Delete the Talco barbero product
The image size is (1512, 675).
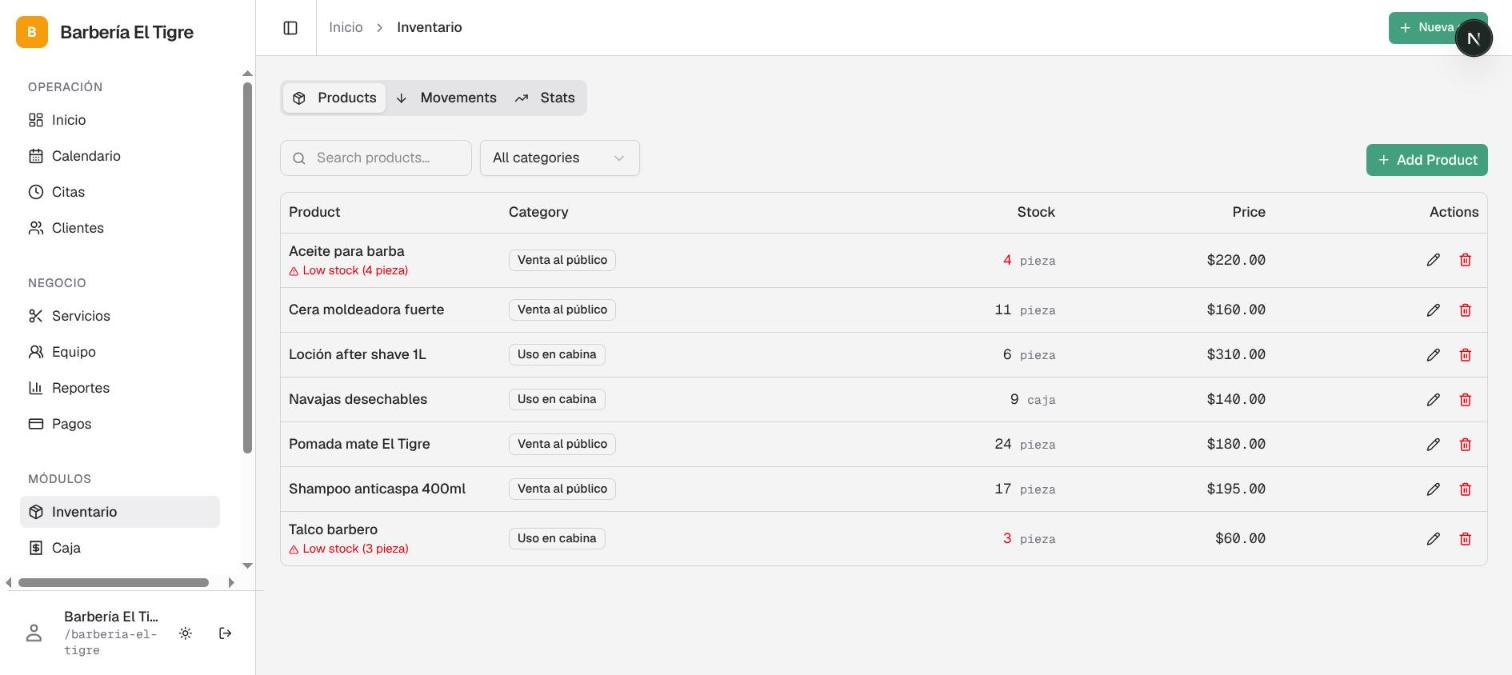(1465, 539)
